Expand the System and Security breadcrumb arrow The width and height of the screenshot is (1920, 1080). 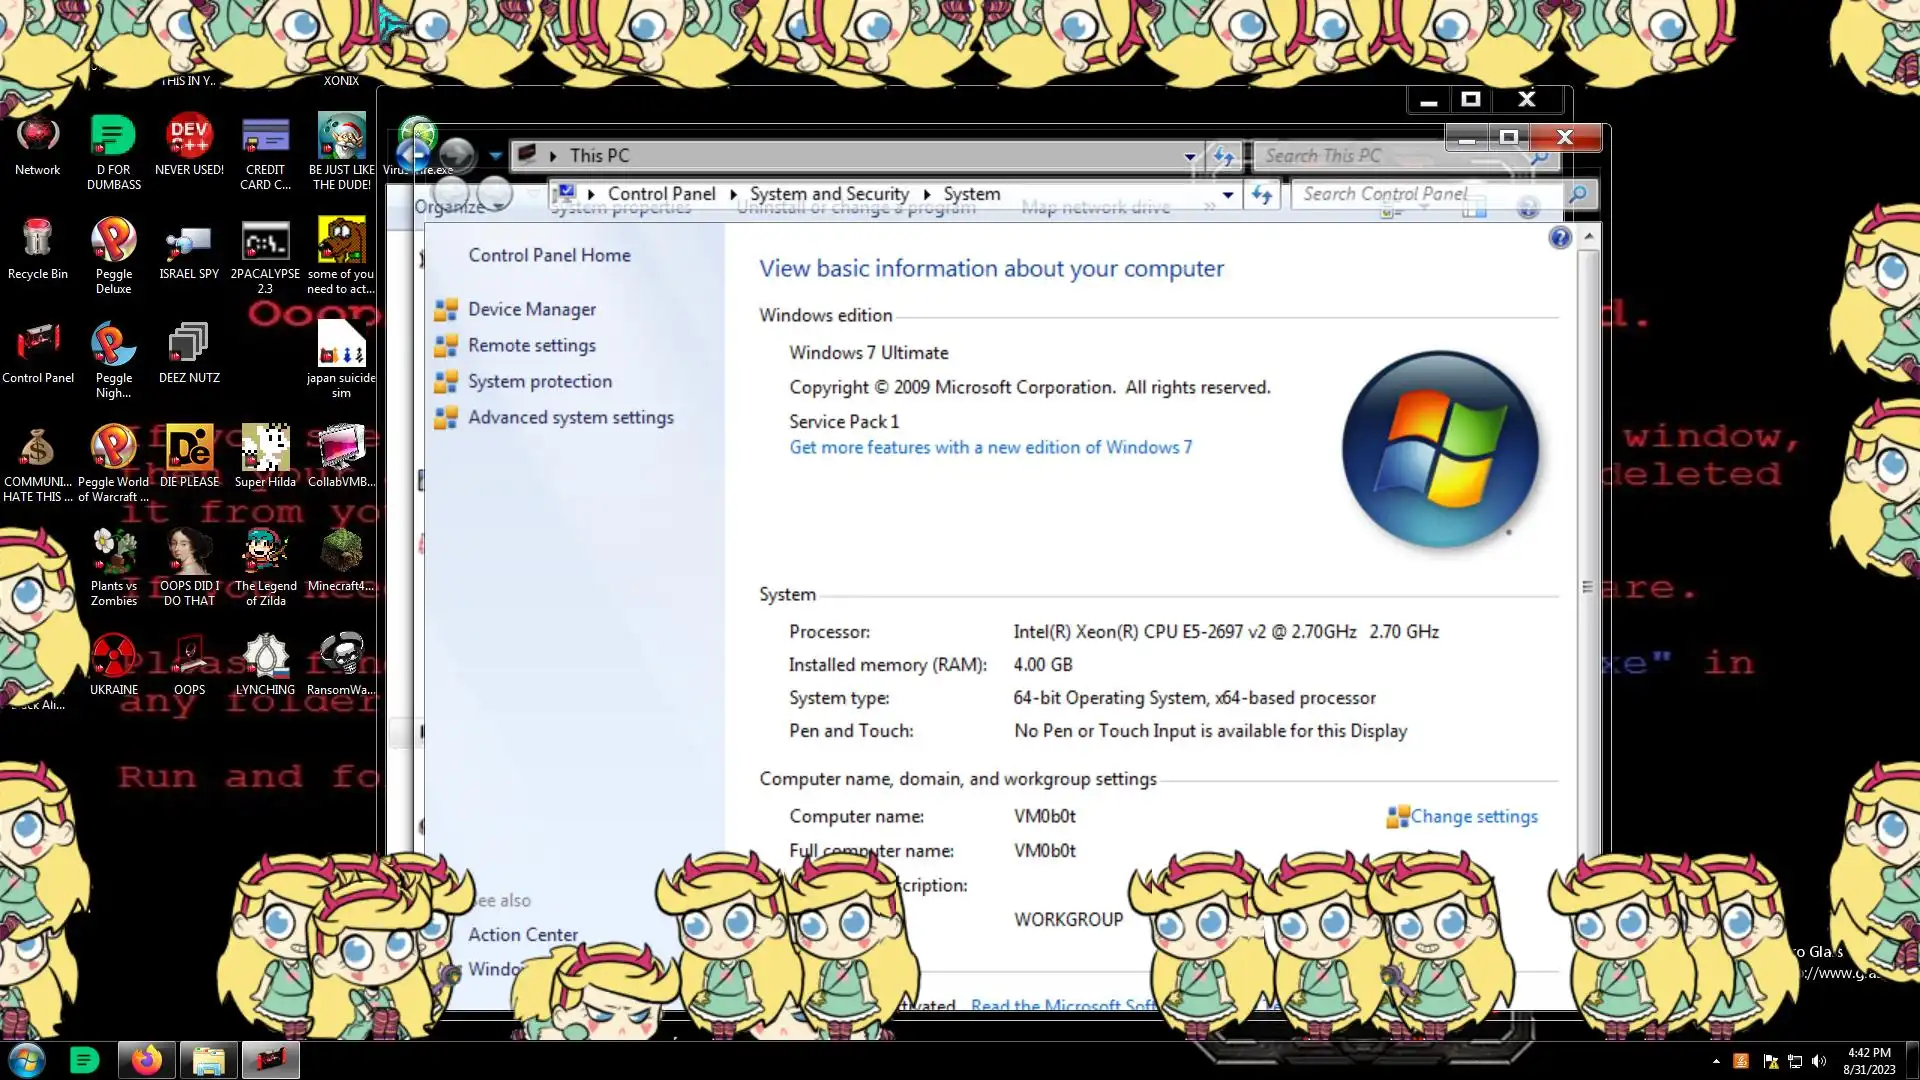click(927, 195)
